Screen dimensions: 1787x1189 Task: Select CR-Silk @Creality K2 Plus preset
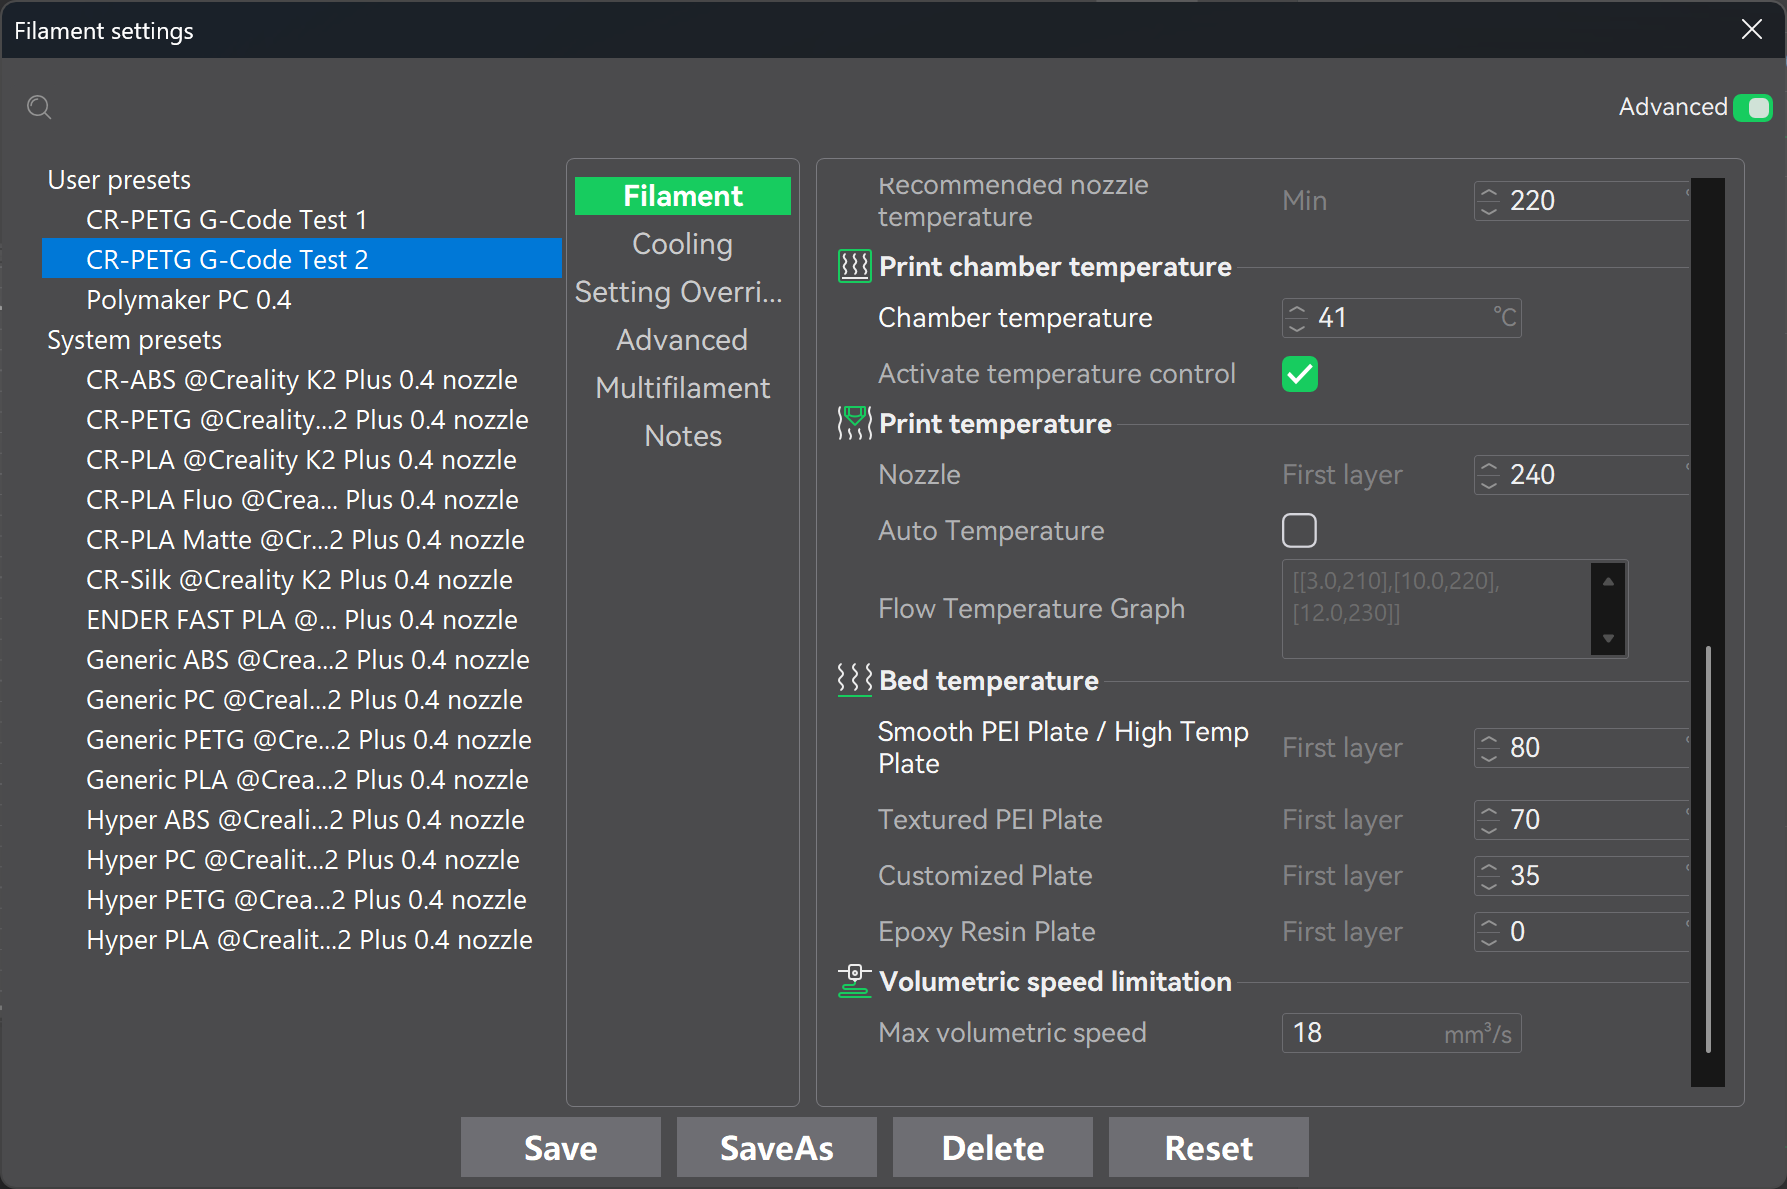[302, 580]
